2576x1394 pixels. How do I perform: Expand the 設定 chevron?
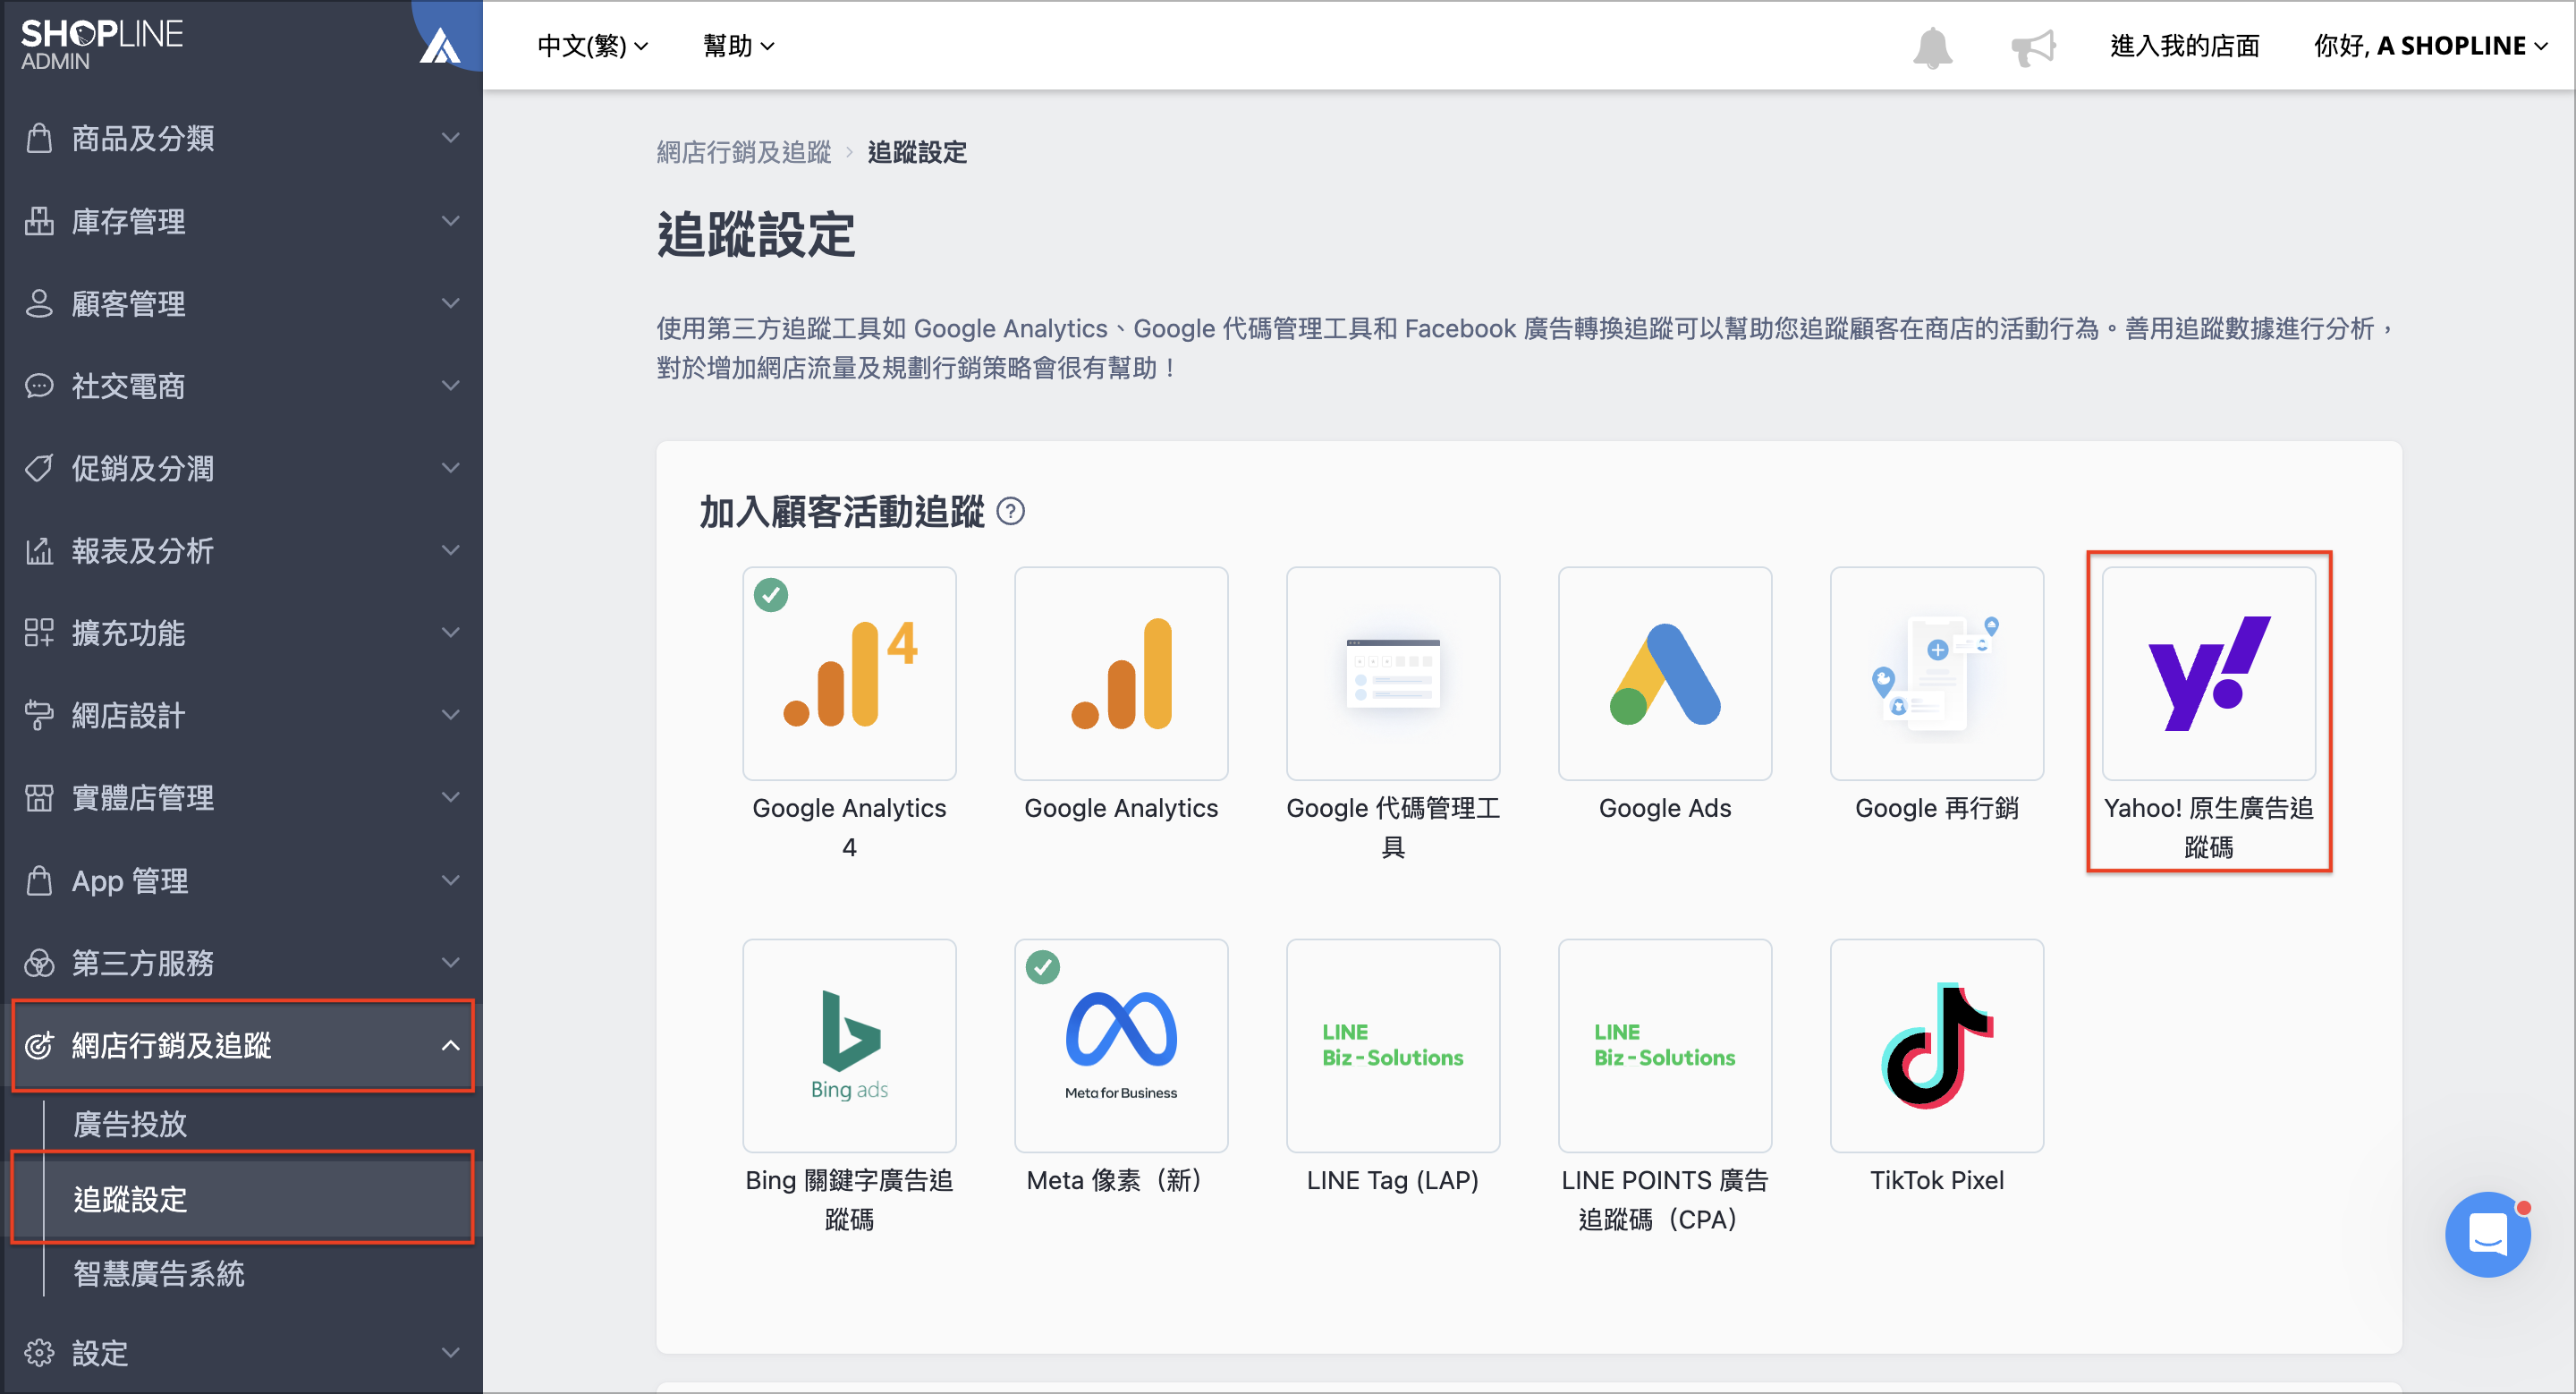[451, 1352]
